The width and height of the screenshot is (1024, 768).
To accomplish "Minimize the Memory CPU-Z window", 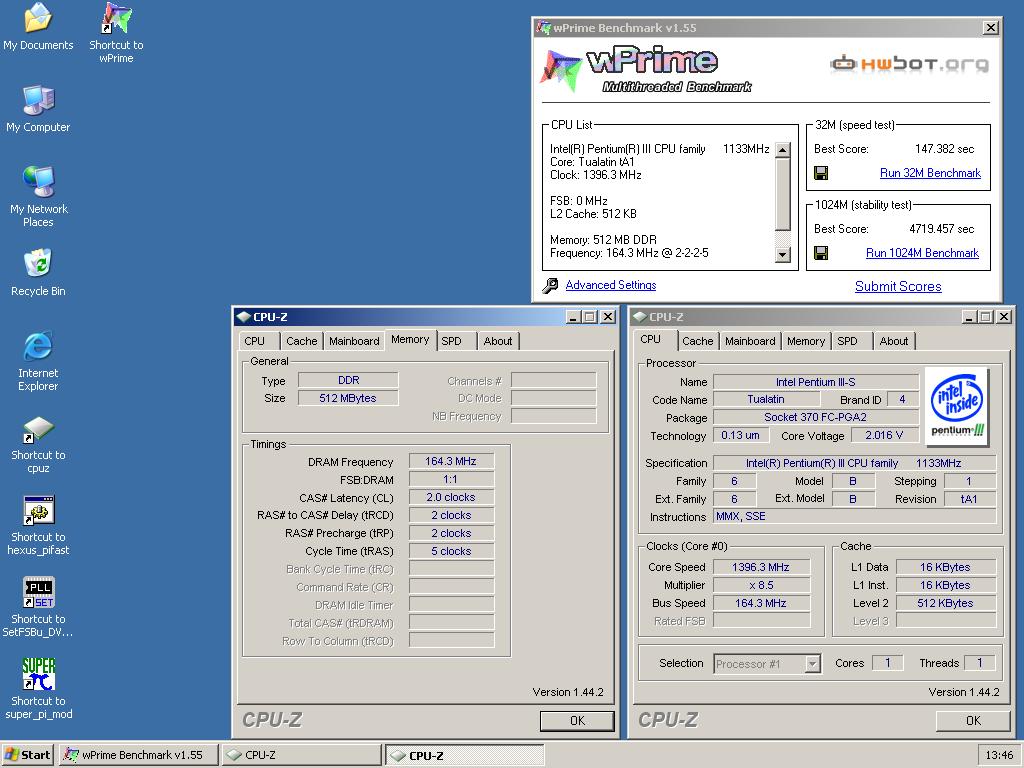I will click(x=573, y=317).
